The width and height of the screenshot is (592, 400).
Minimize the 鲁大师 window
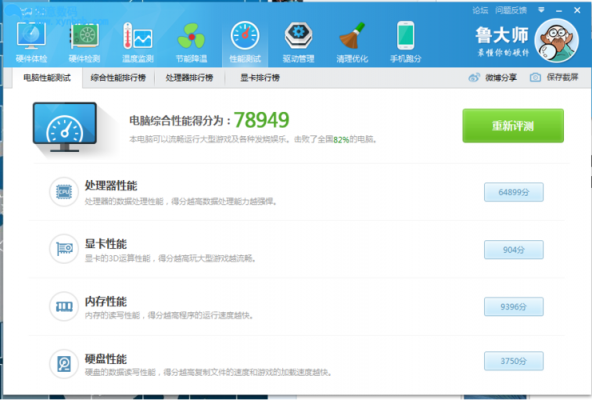coord(559,11)
